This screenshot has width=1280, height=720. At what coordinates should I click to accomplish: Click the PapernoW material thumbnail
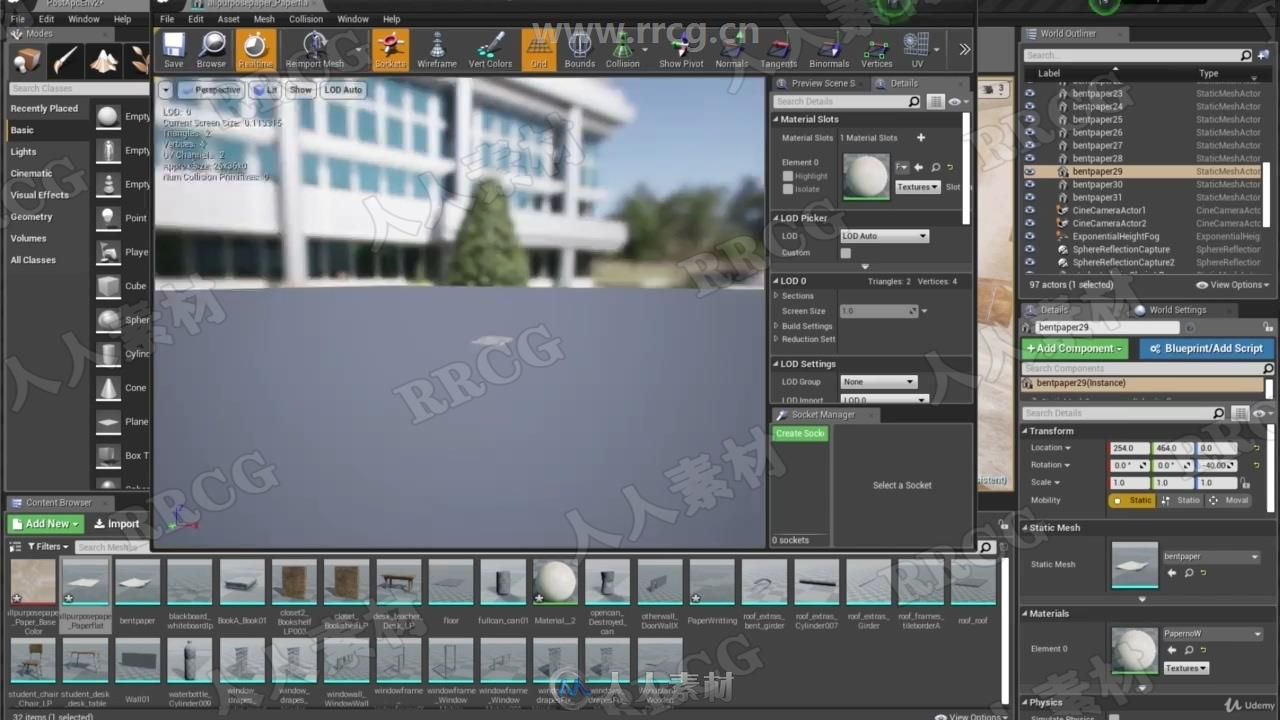click(x=1134, y=649)
